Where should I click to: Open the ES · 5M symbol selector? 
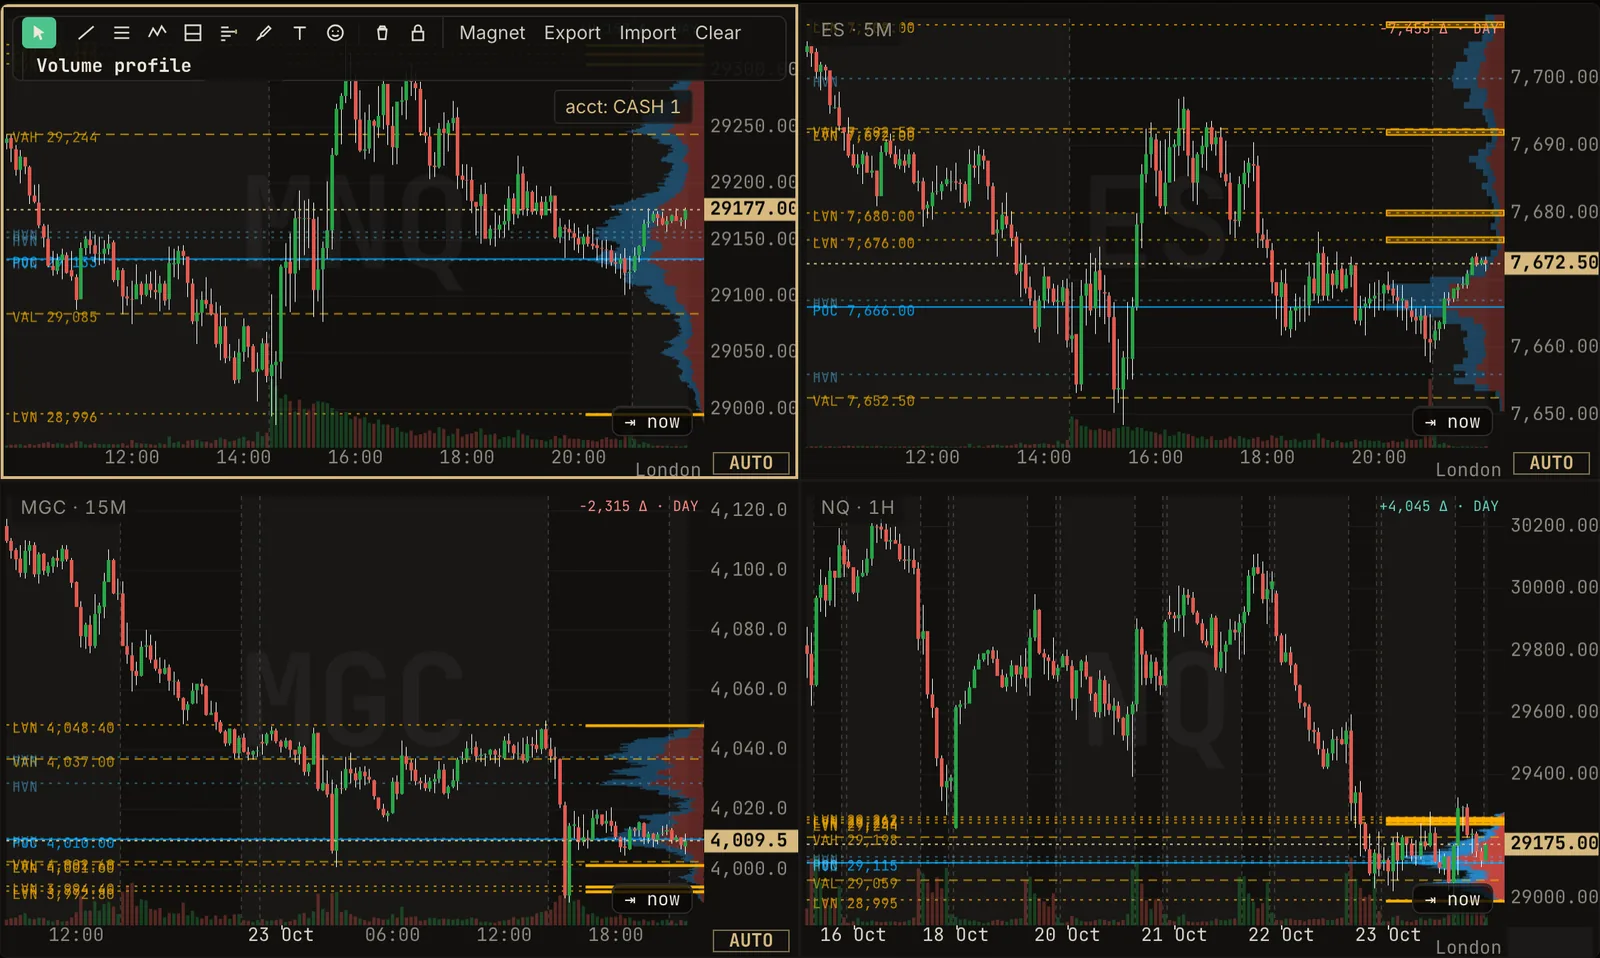pyautogui.click(x=856, y=30)
